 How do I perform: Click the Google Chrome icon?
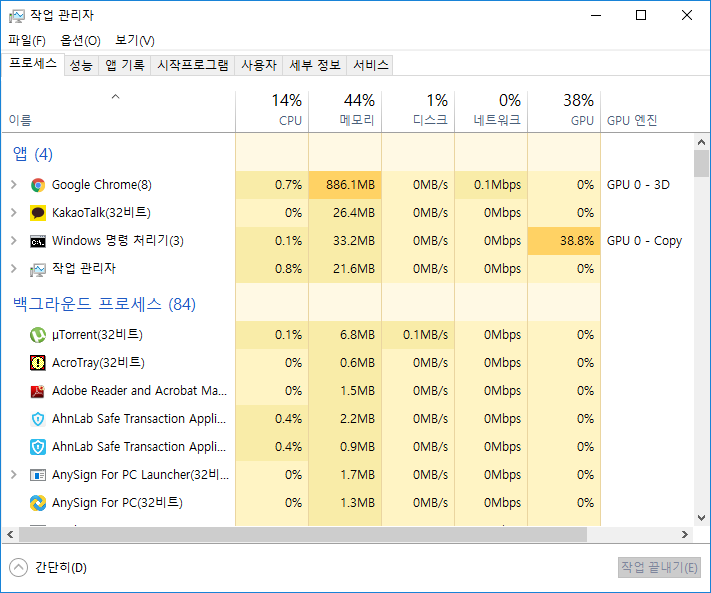click(38, 185)
